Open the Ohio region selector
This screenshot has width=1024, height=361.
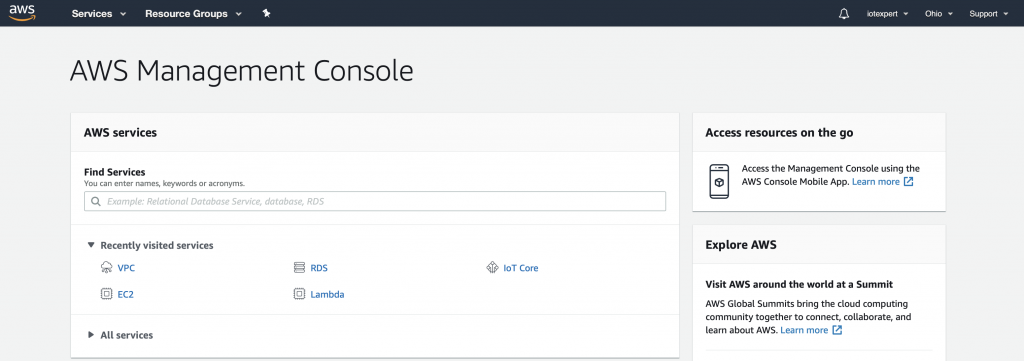click(939, 14)
